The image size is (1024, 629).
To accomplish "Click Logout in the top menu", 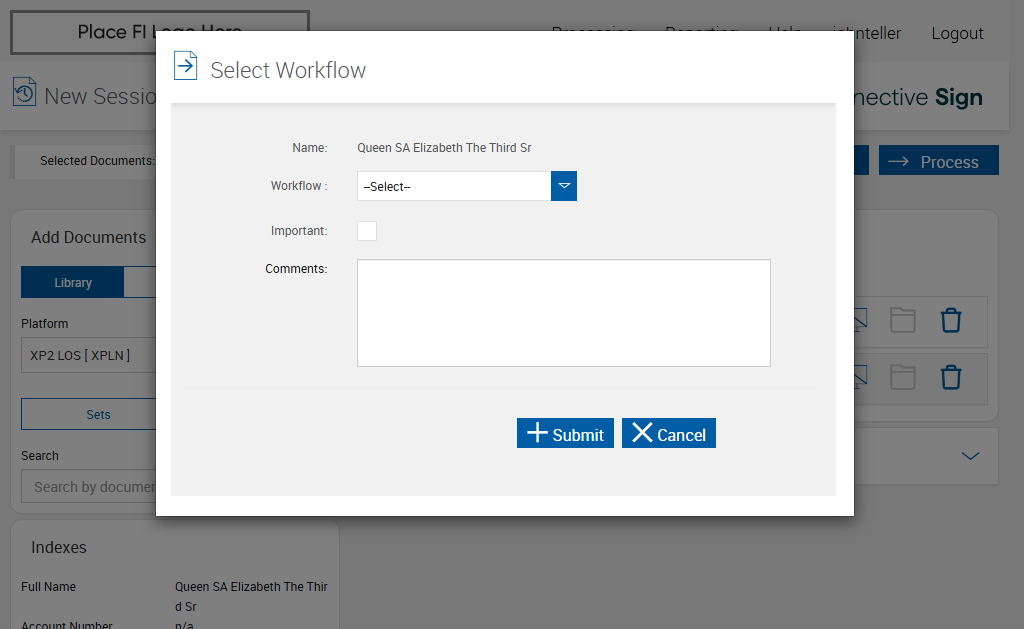I will click(957, 33).
